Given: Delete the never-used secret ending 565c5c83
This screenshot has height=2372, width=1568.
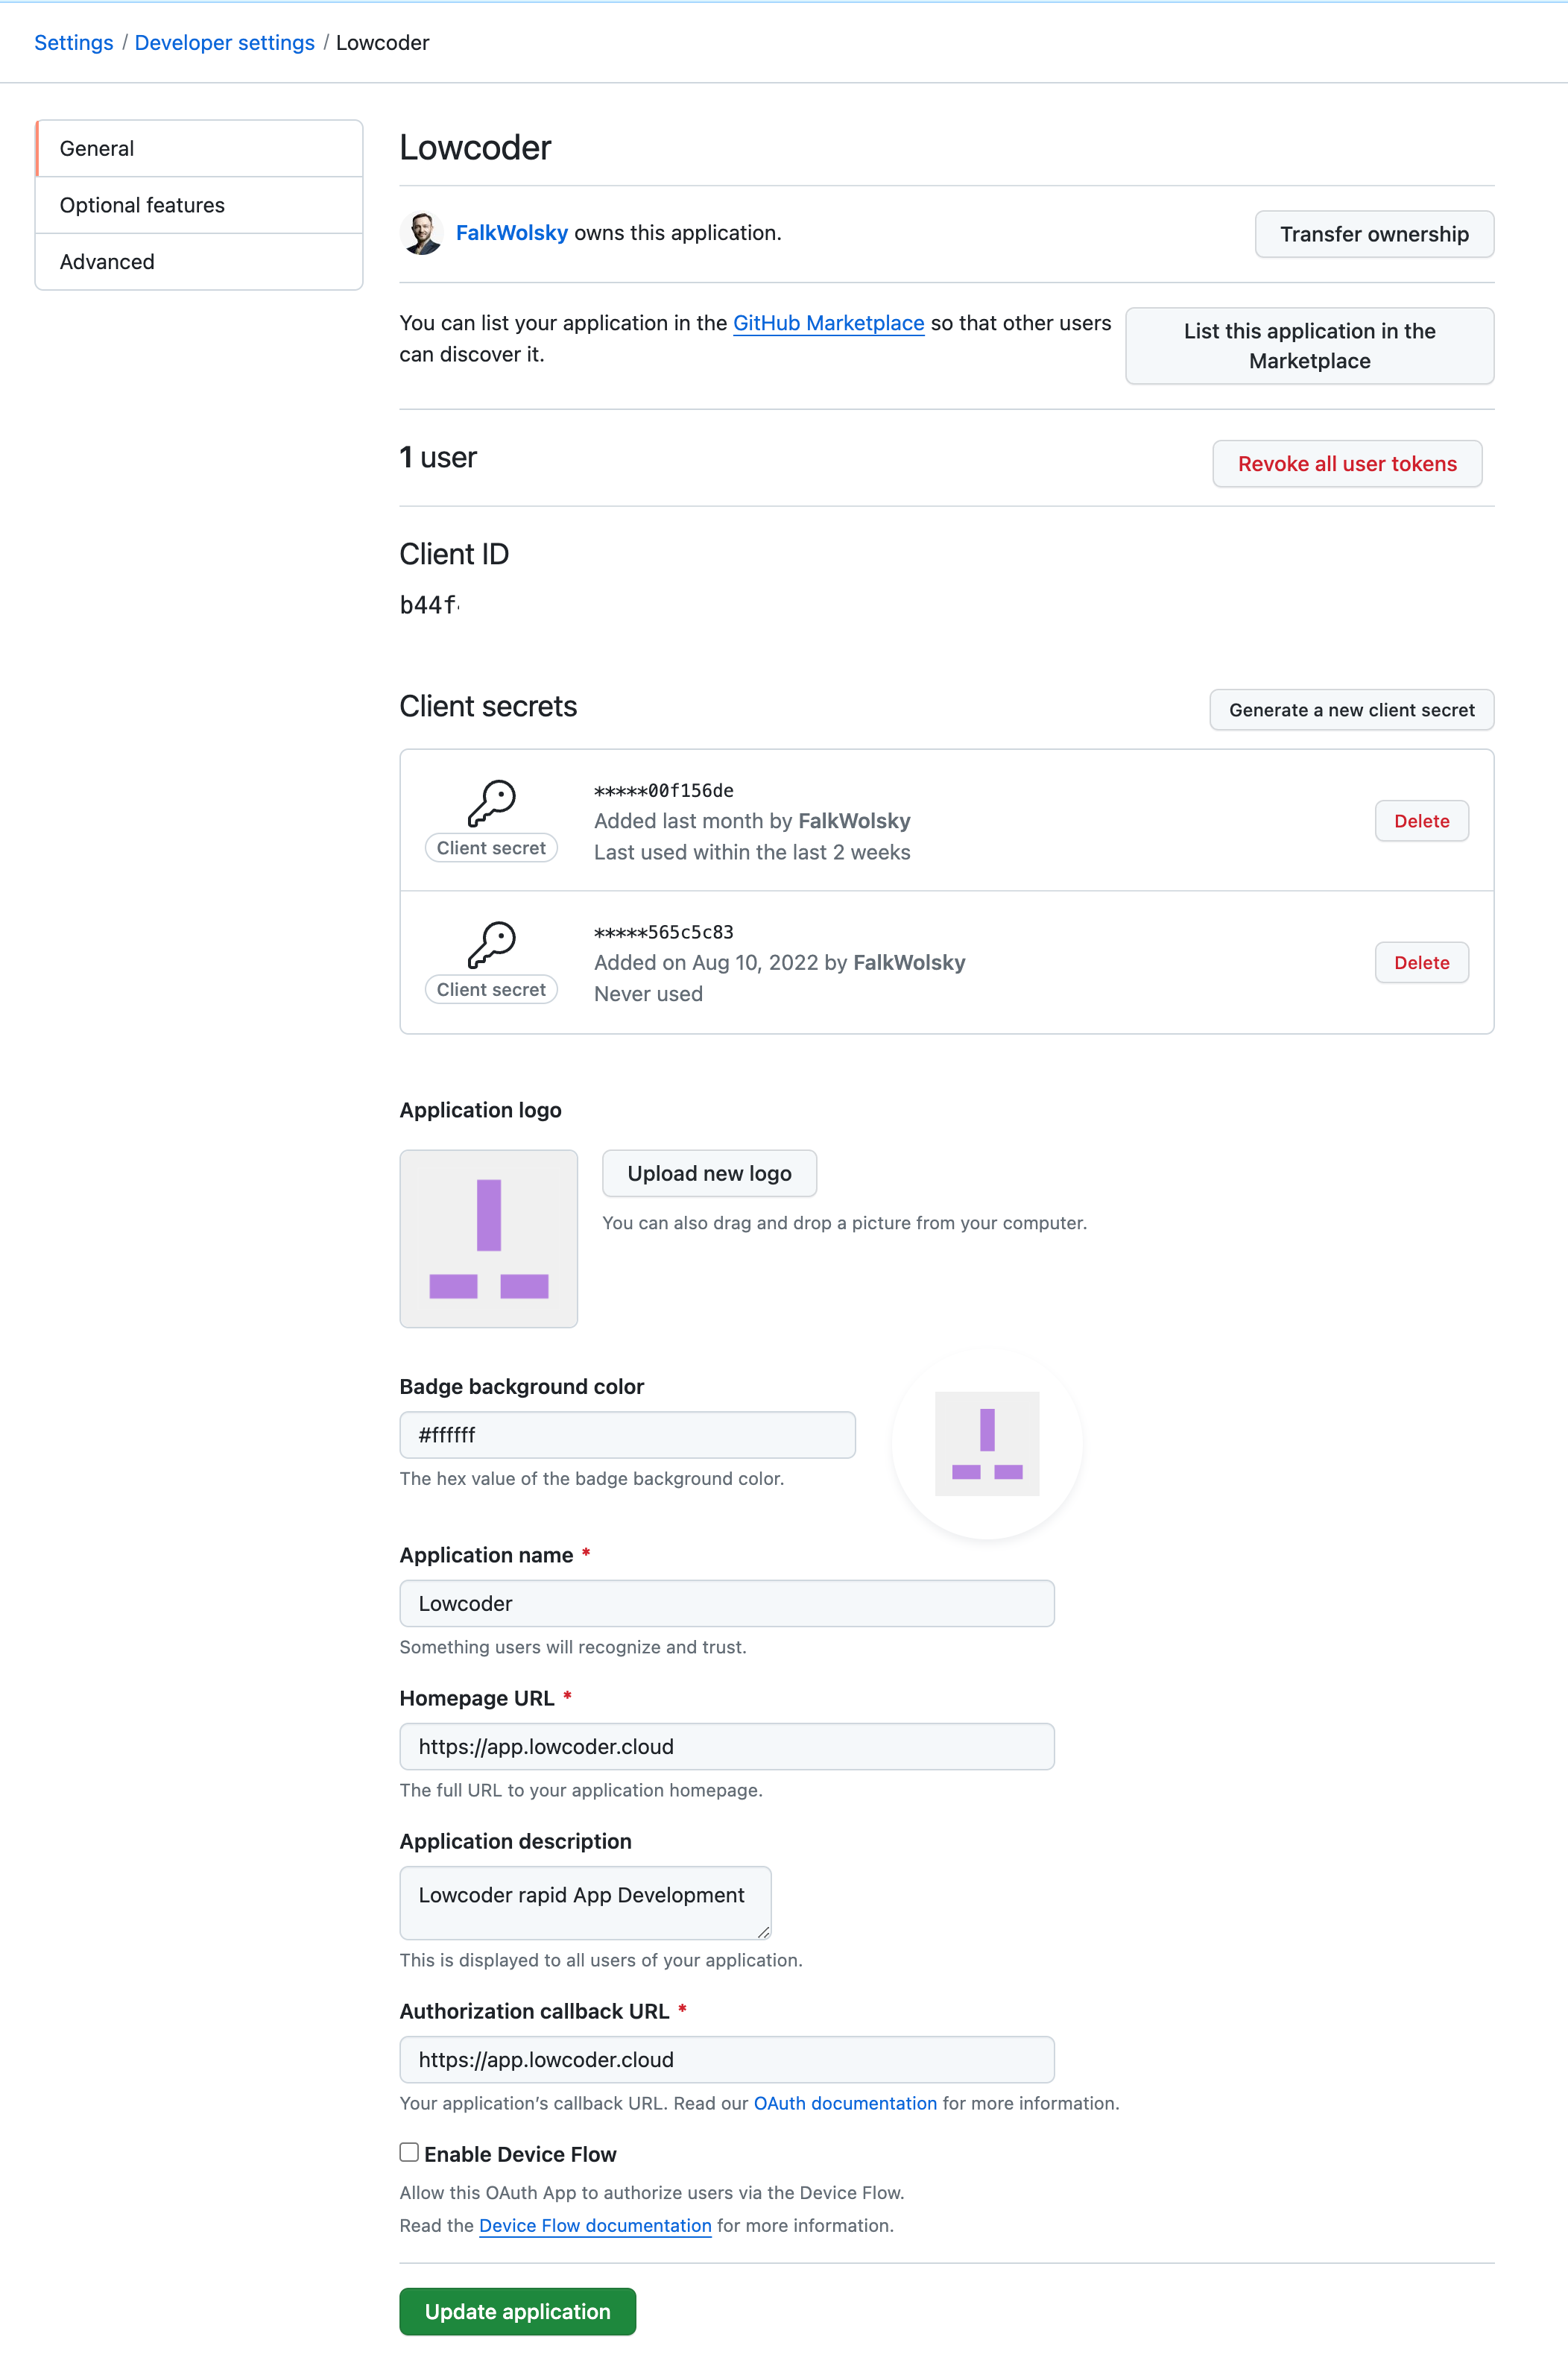Looking at the screenshot, I should click(1420, 963).
